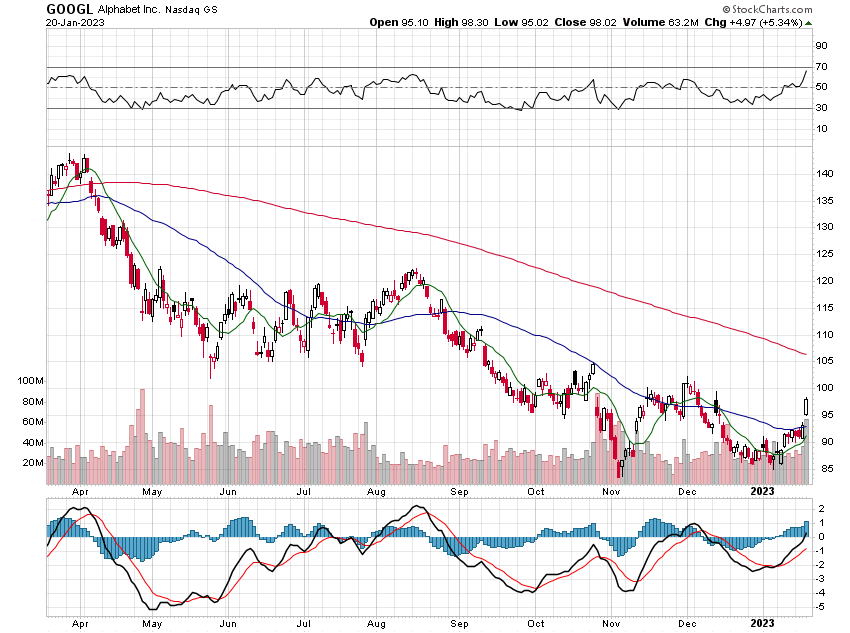The width and height of the screenshot is (850, 633).
Task: Click the -4 label on the MACD scale
Action: (x=821, y=593)
